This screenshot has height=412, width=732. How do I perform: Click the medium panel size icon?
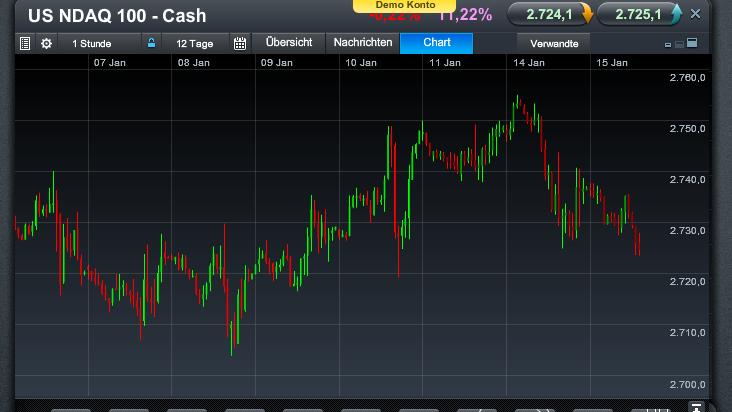(x=680, y=45)
